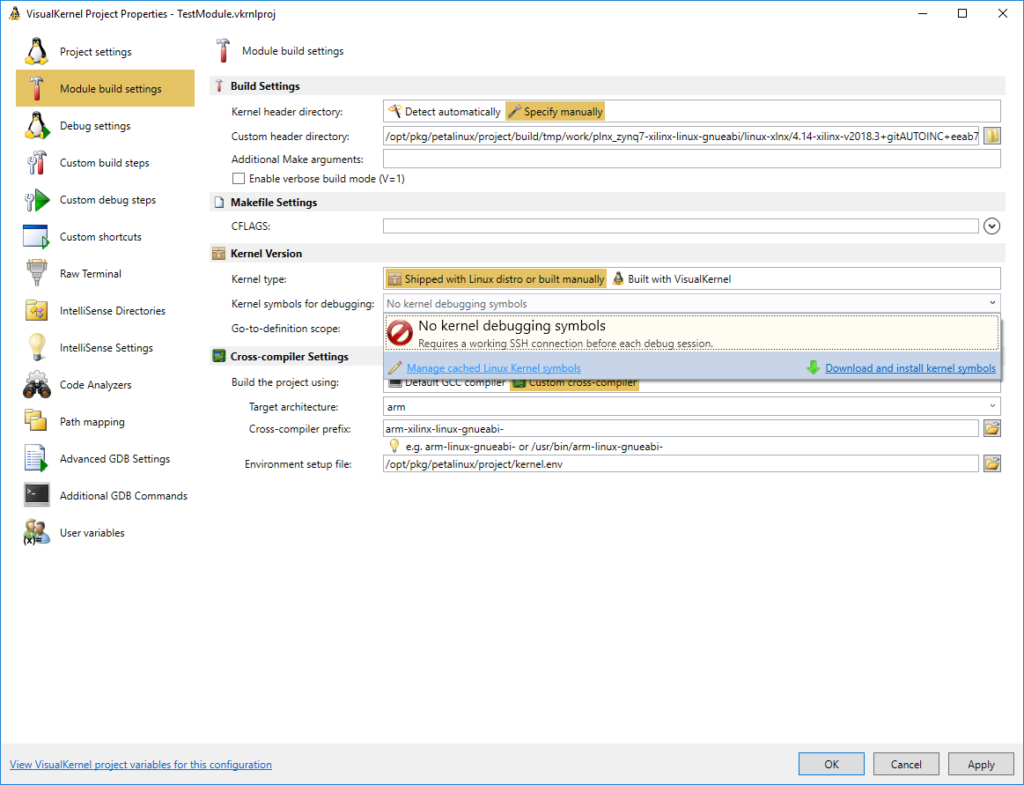Open Code Analyzers page with binoculars icon
This screenshot has height=785, width=1024.
coord(95,385)
